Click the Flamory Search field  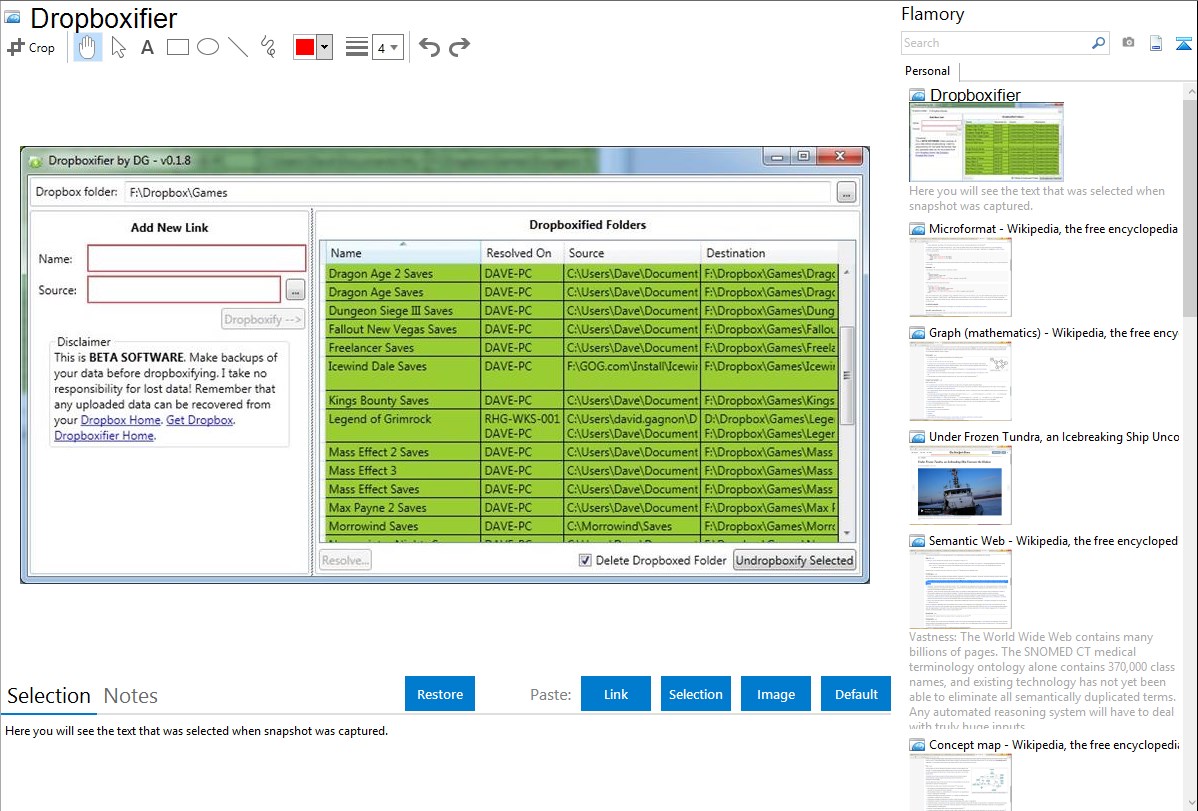(996, 43)
